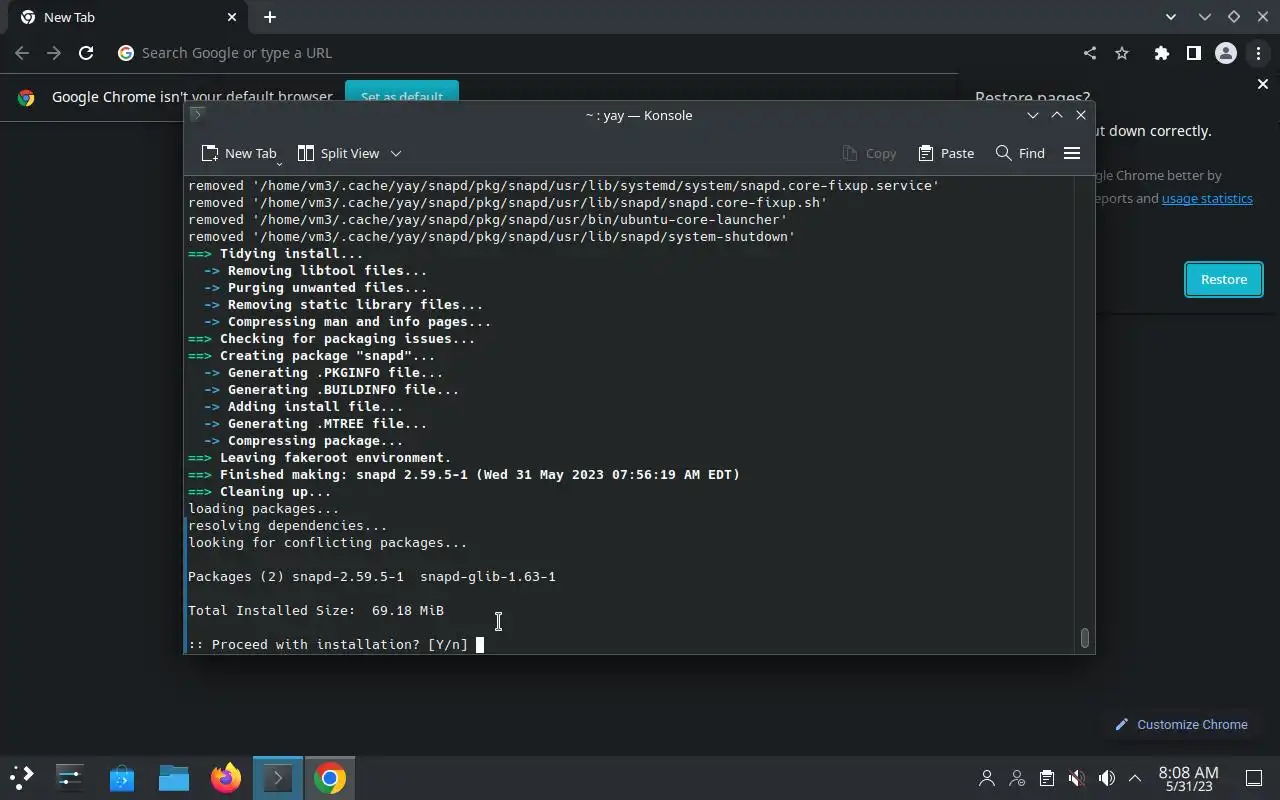This screenshot has height=800, width=1280.
Task: Click Show Desktop button in taskbar
Action: pos(1253,777)
